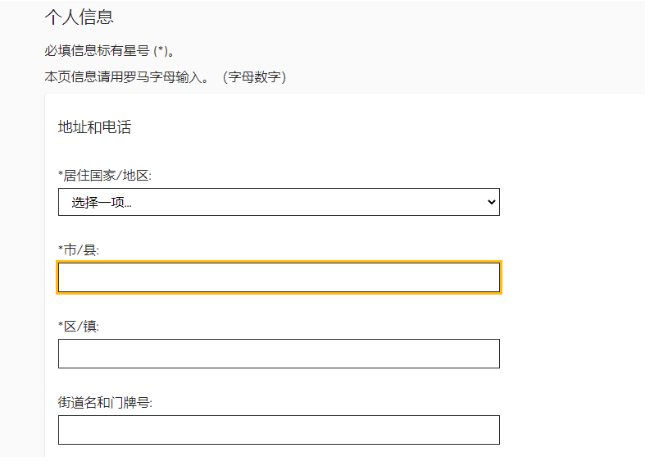
Task: Click the asterisk before 市/县
Action: (61, 249)
